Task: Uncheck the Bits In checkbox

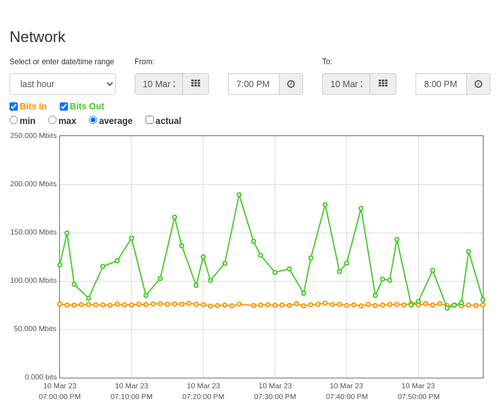Action: click(x=14, y=106)
